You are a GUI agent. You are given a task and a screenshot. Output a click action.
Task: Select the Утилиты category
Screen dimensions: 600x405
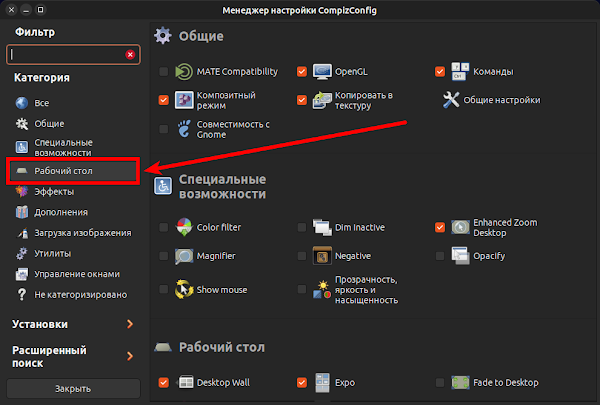pyautogui.click(x=73, y=253)
